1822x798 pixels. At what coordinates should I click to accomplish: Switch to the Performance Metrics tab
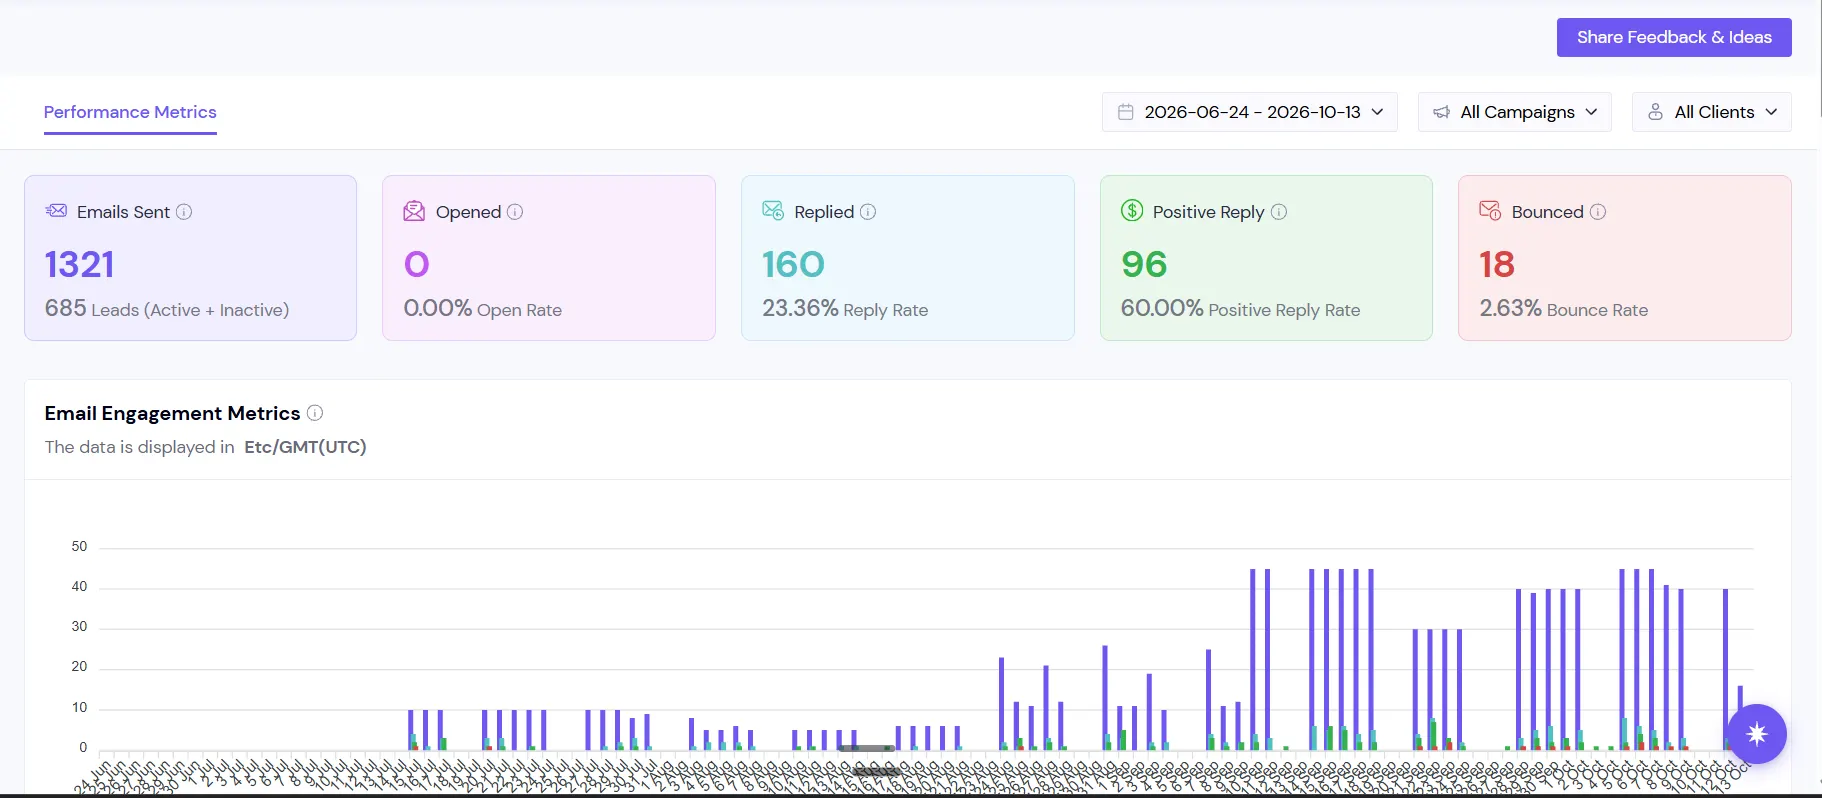click(130, 112)
